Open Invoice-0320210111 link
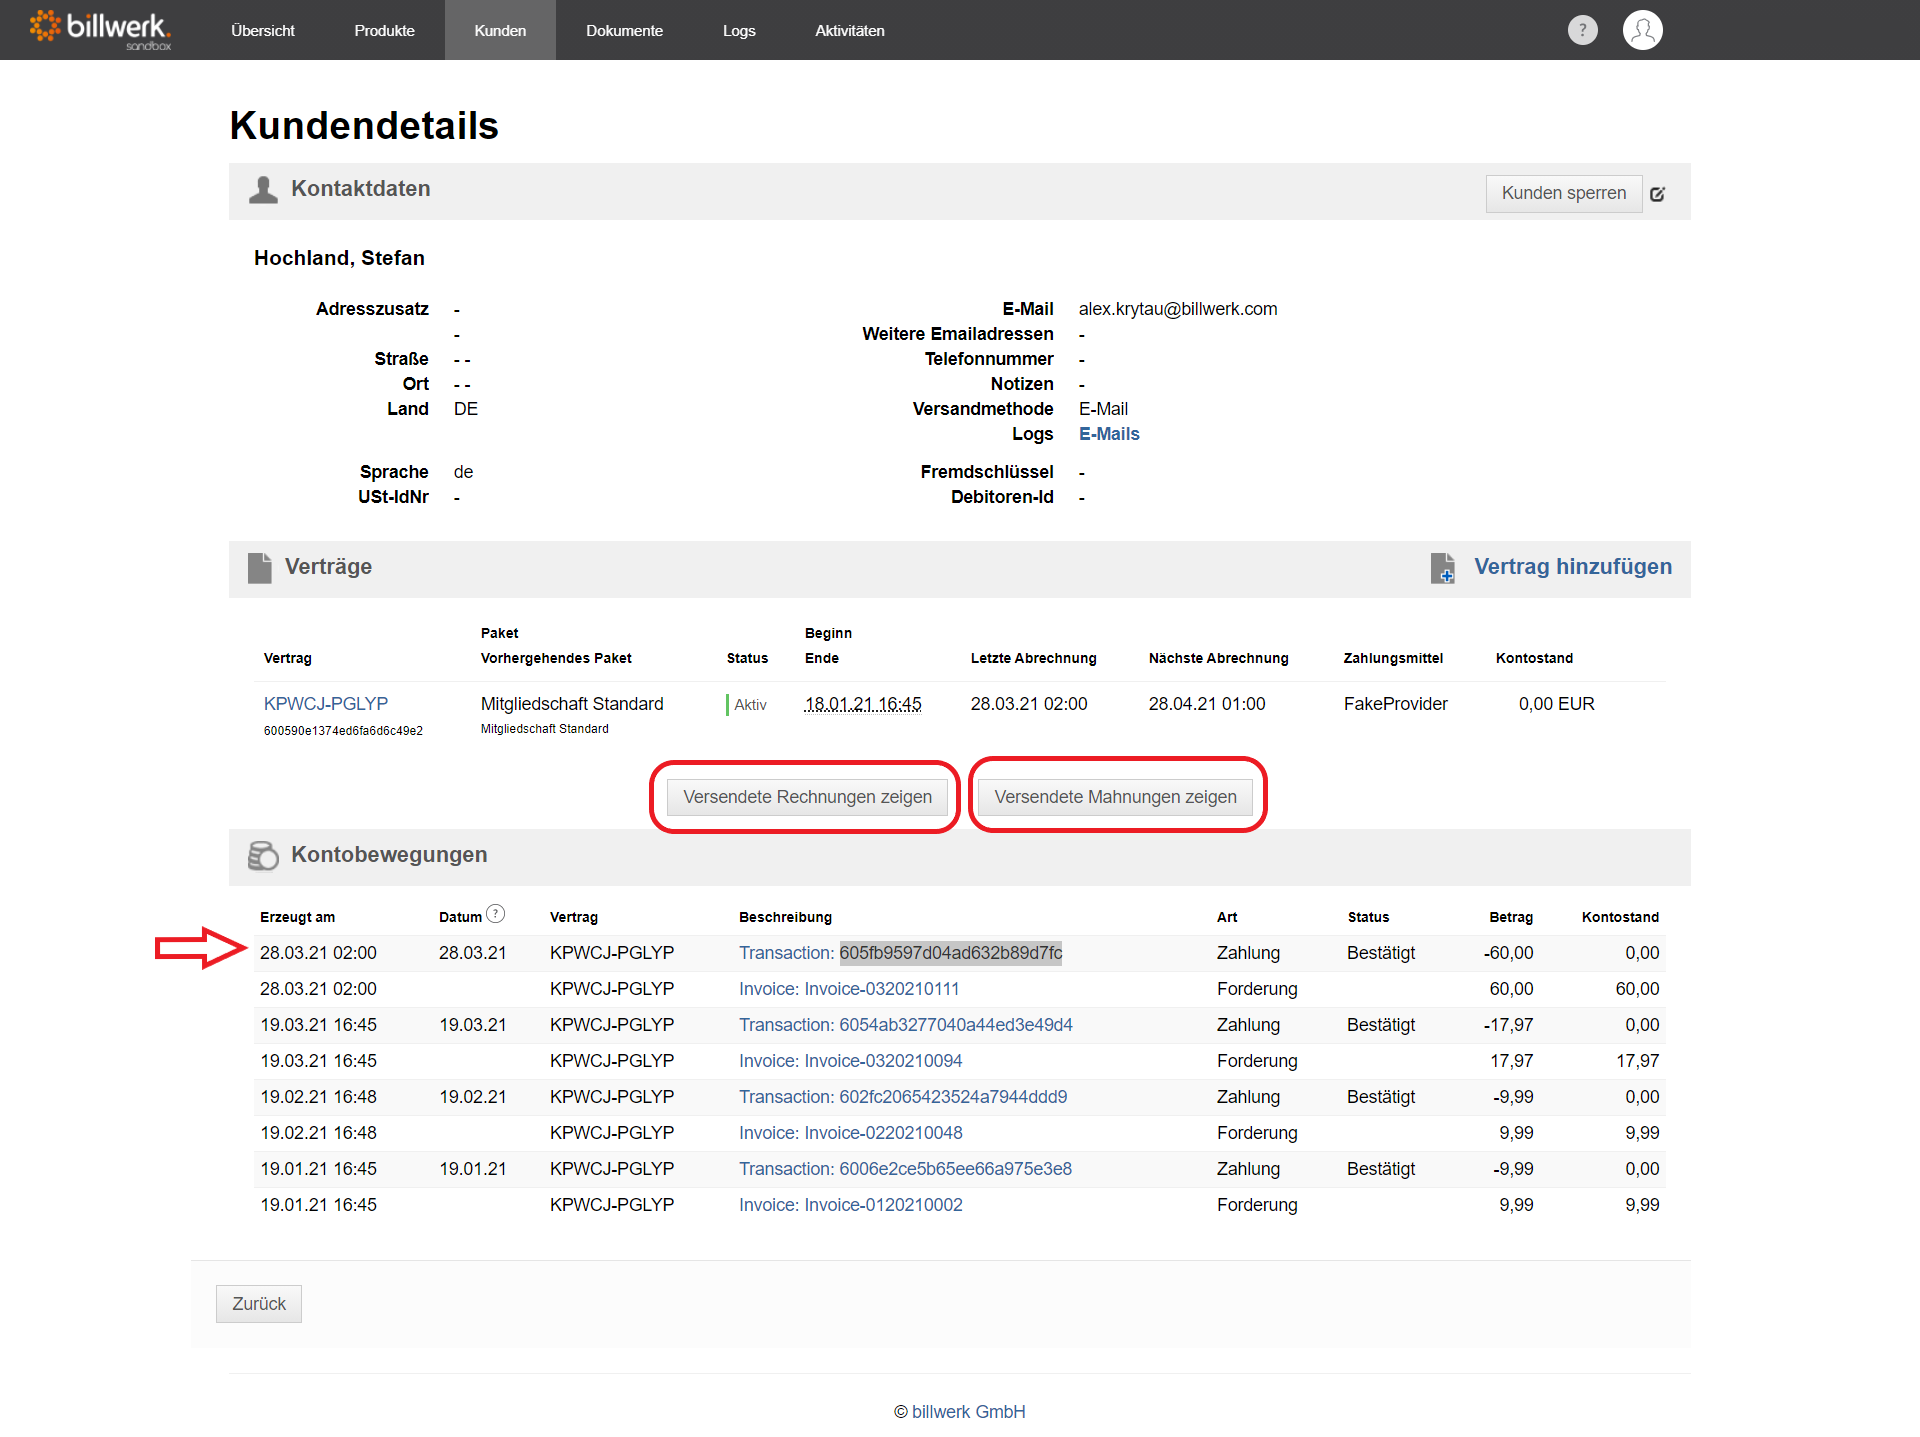Image resolution: width=1920 pixels, height=1437 pixels. click(x=849, y=989)
